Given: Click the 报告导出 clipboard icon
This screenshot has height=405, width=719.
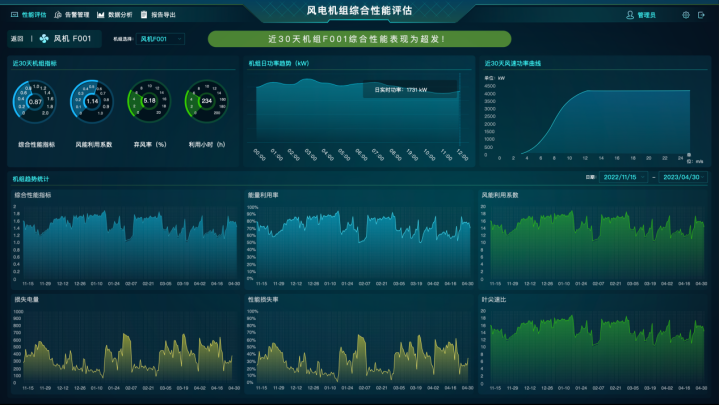Looking at the screenshot, I should coord(144,15).
